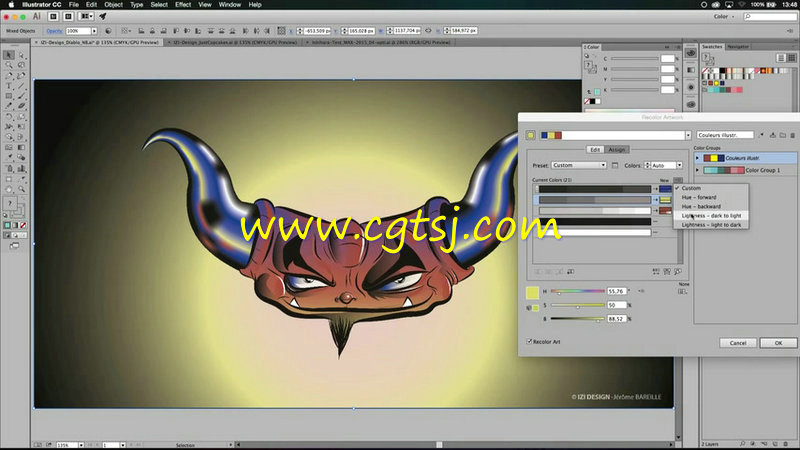Open the Opacity dropdown arrow
The height and width of the screenshot is (450, 800).
click(94, 31)
